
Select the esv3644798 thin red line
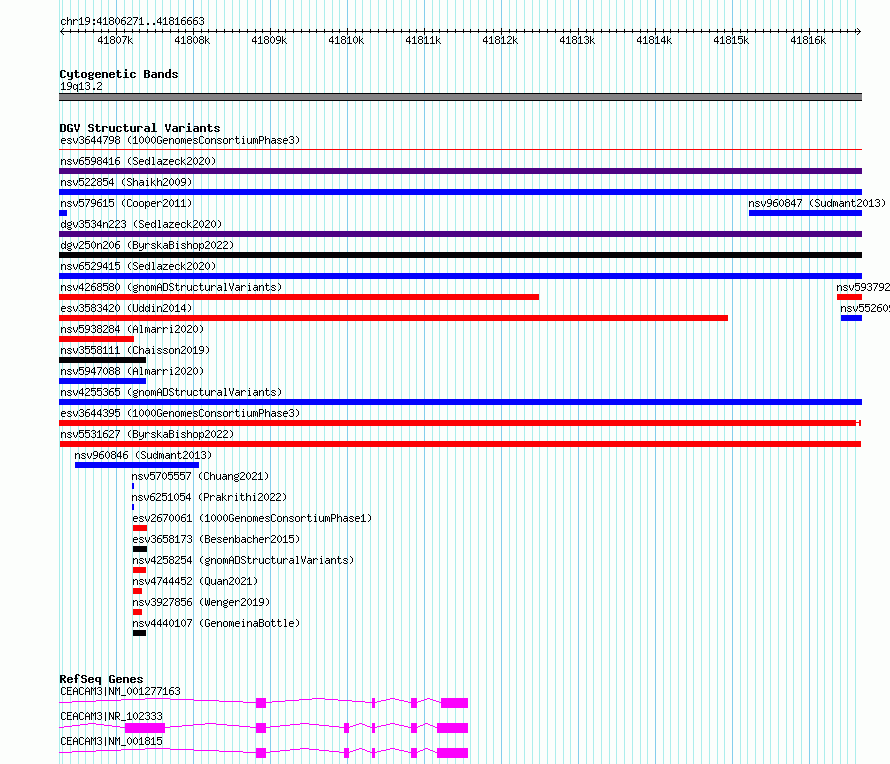point(460,150)
